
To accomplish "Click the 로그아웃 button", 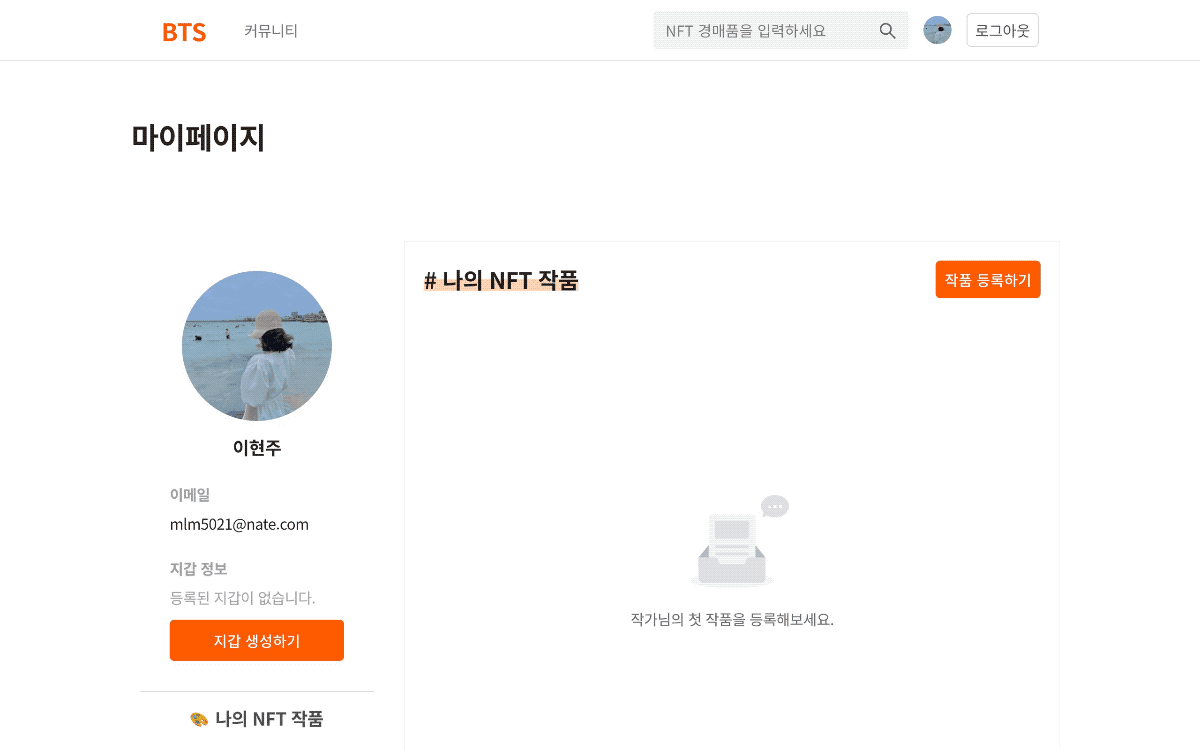I will click(x=1003, y=30).
